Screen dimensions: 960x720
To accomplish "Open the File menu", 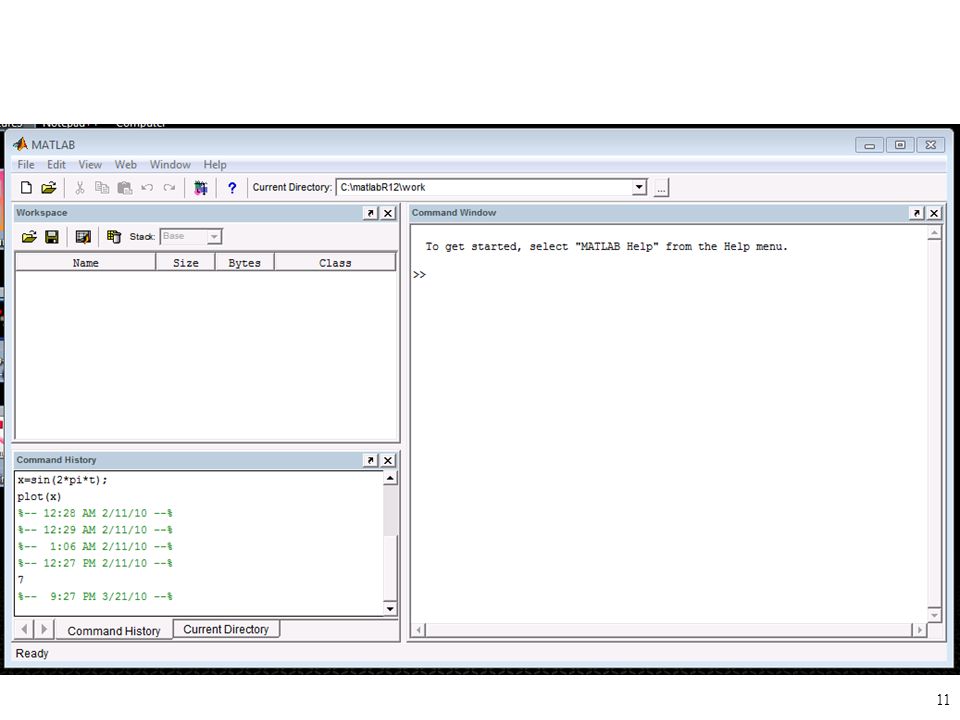I will point(26,165).
